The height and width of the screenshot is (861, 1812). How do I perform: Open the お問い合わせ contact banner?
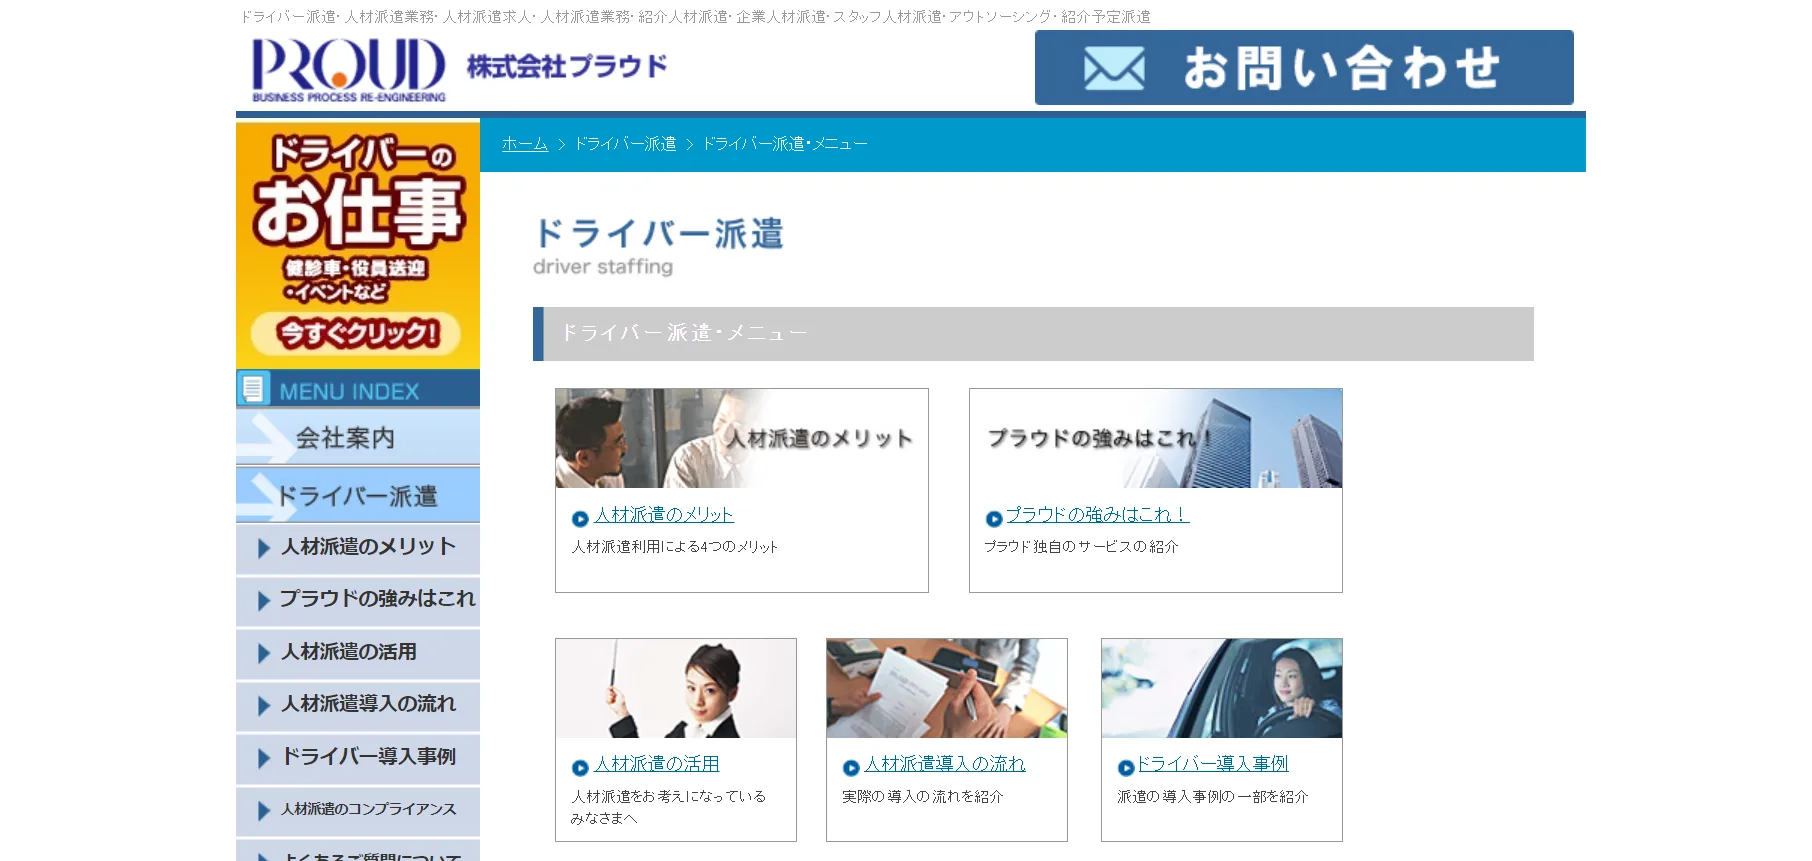click(1304, 67)
